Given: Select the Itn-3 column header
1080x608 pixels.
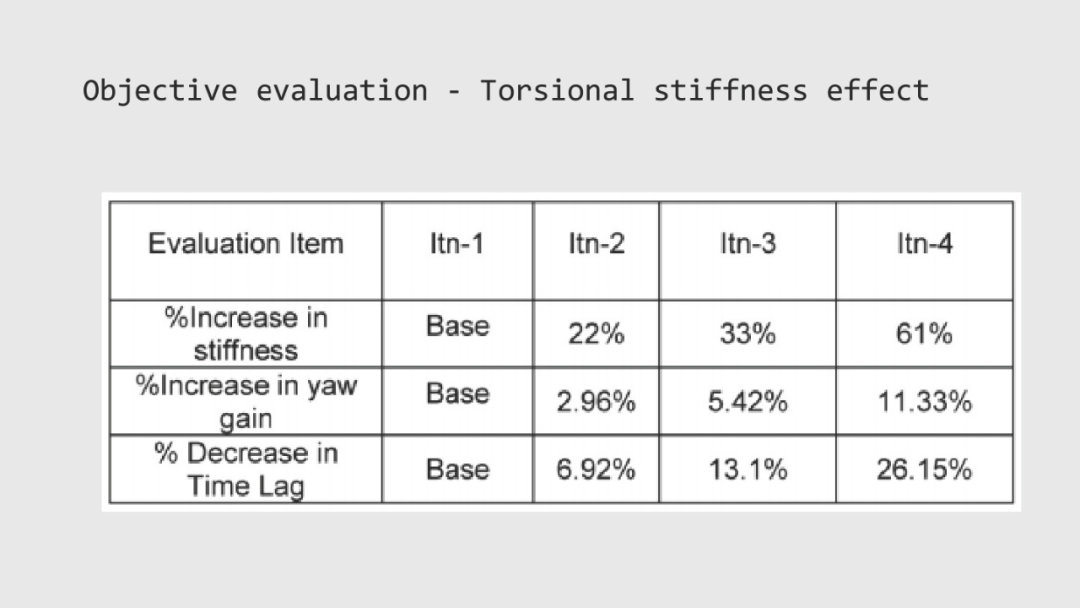Looking at the screenshot, I should [x=747, y=251].
